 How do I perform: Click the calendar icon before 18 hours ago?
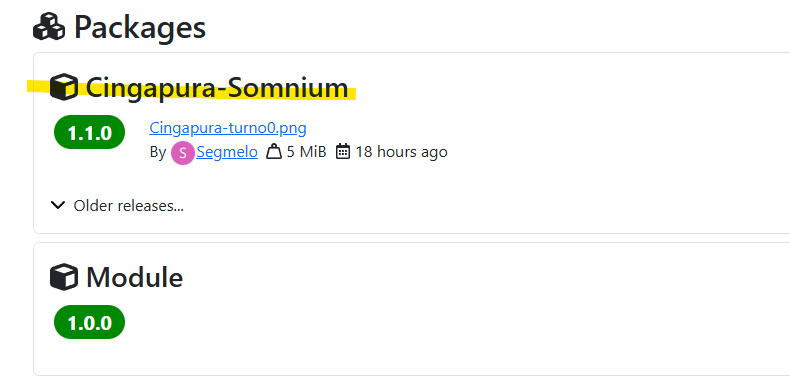[x=343, y=151]
